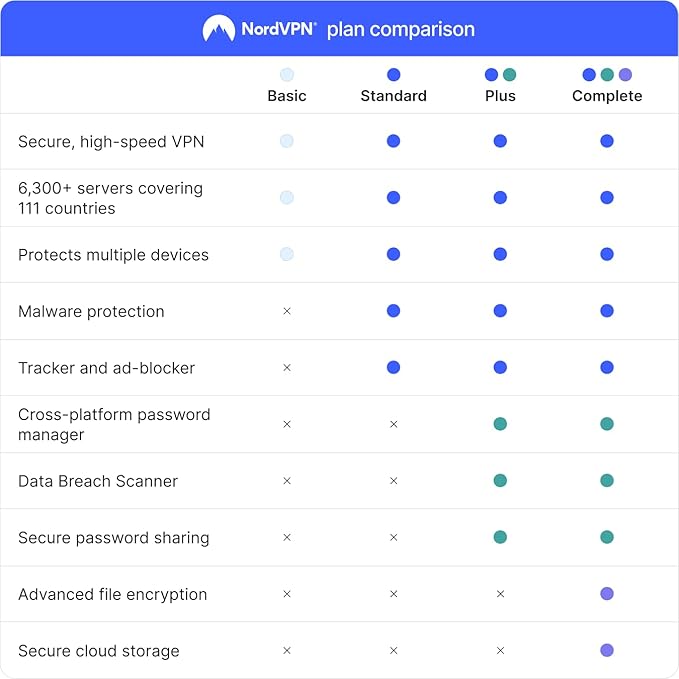Click Plus's green dot for Cross-platform password manager
This screenshot has width=679, height=679.
[500, 424]
